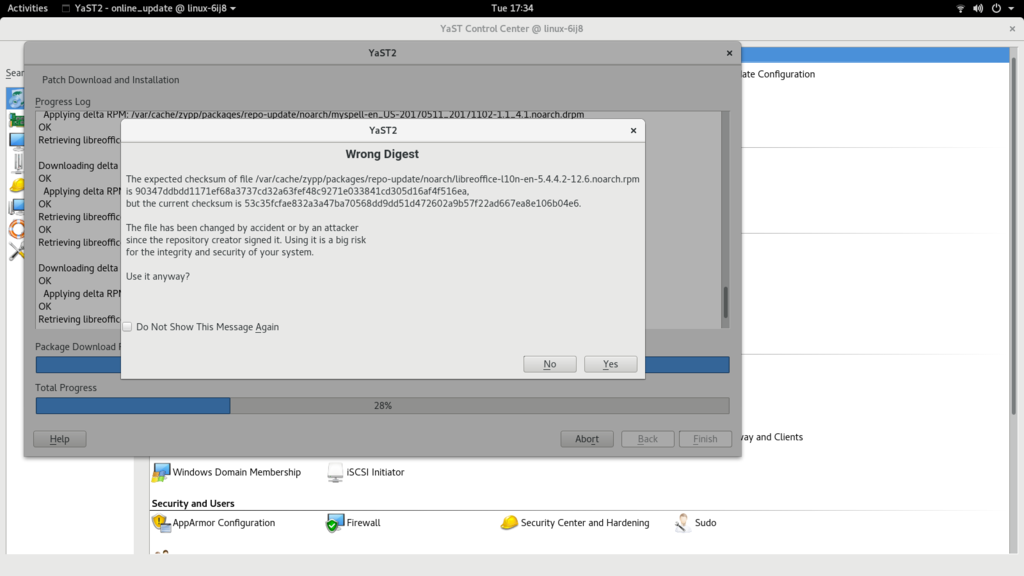Image resolution: width=1024 pixels, height=576 pixels.
Task: Click Yes to use the file anyway
Action: tap(610, 364)
